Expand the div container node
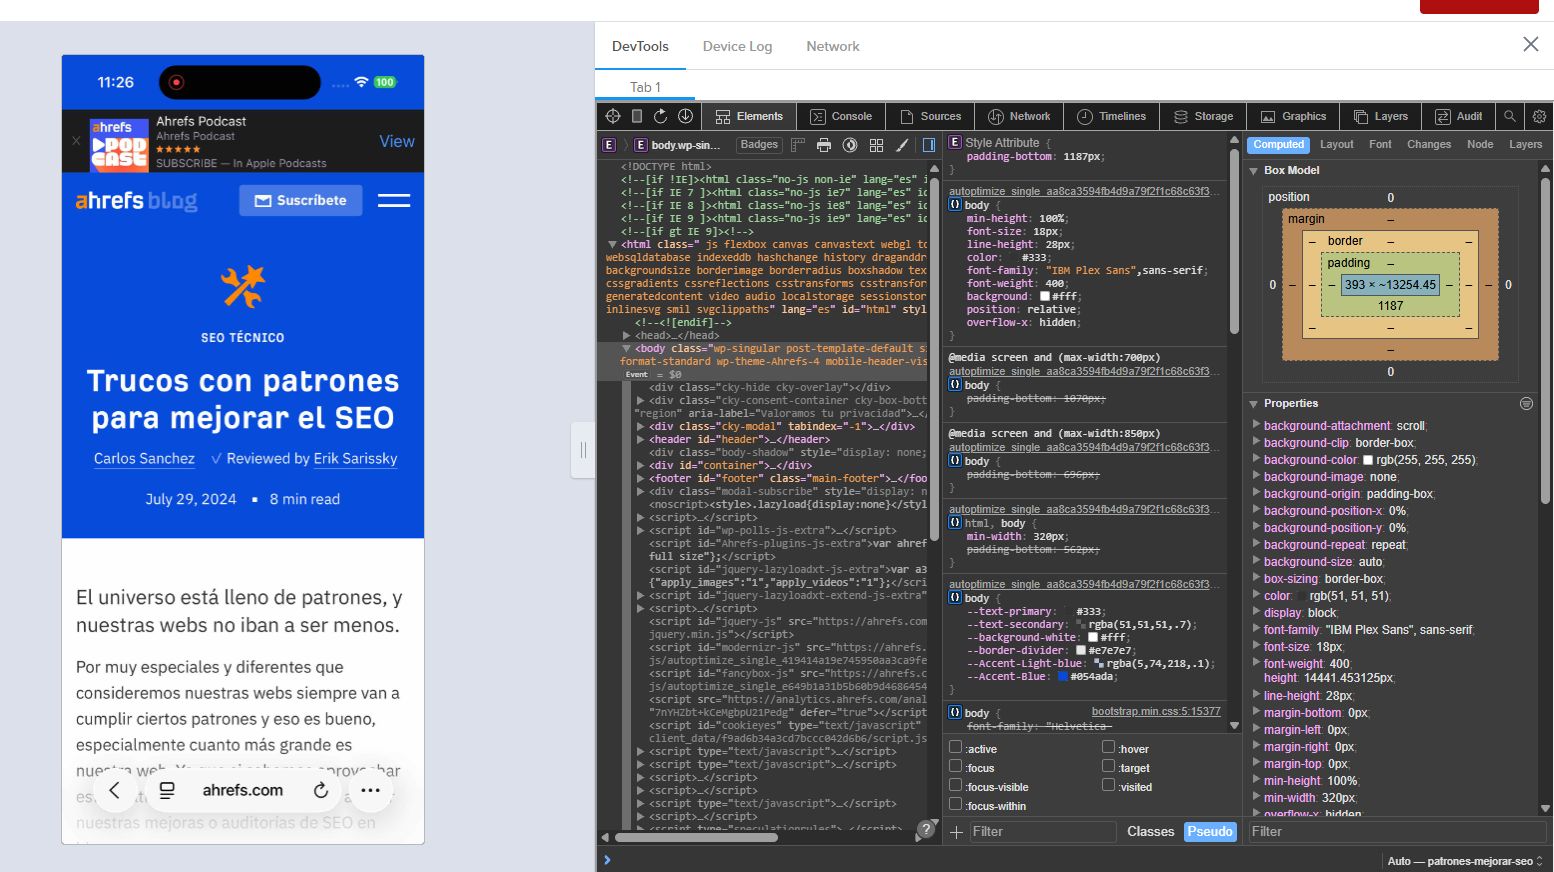The image size is (1554, 872). (x=641, y=465)
